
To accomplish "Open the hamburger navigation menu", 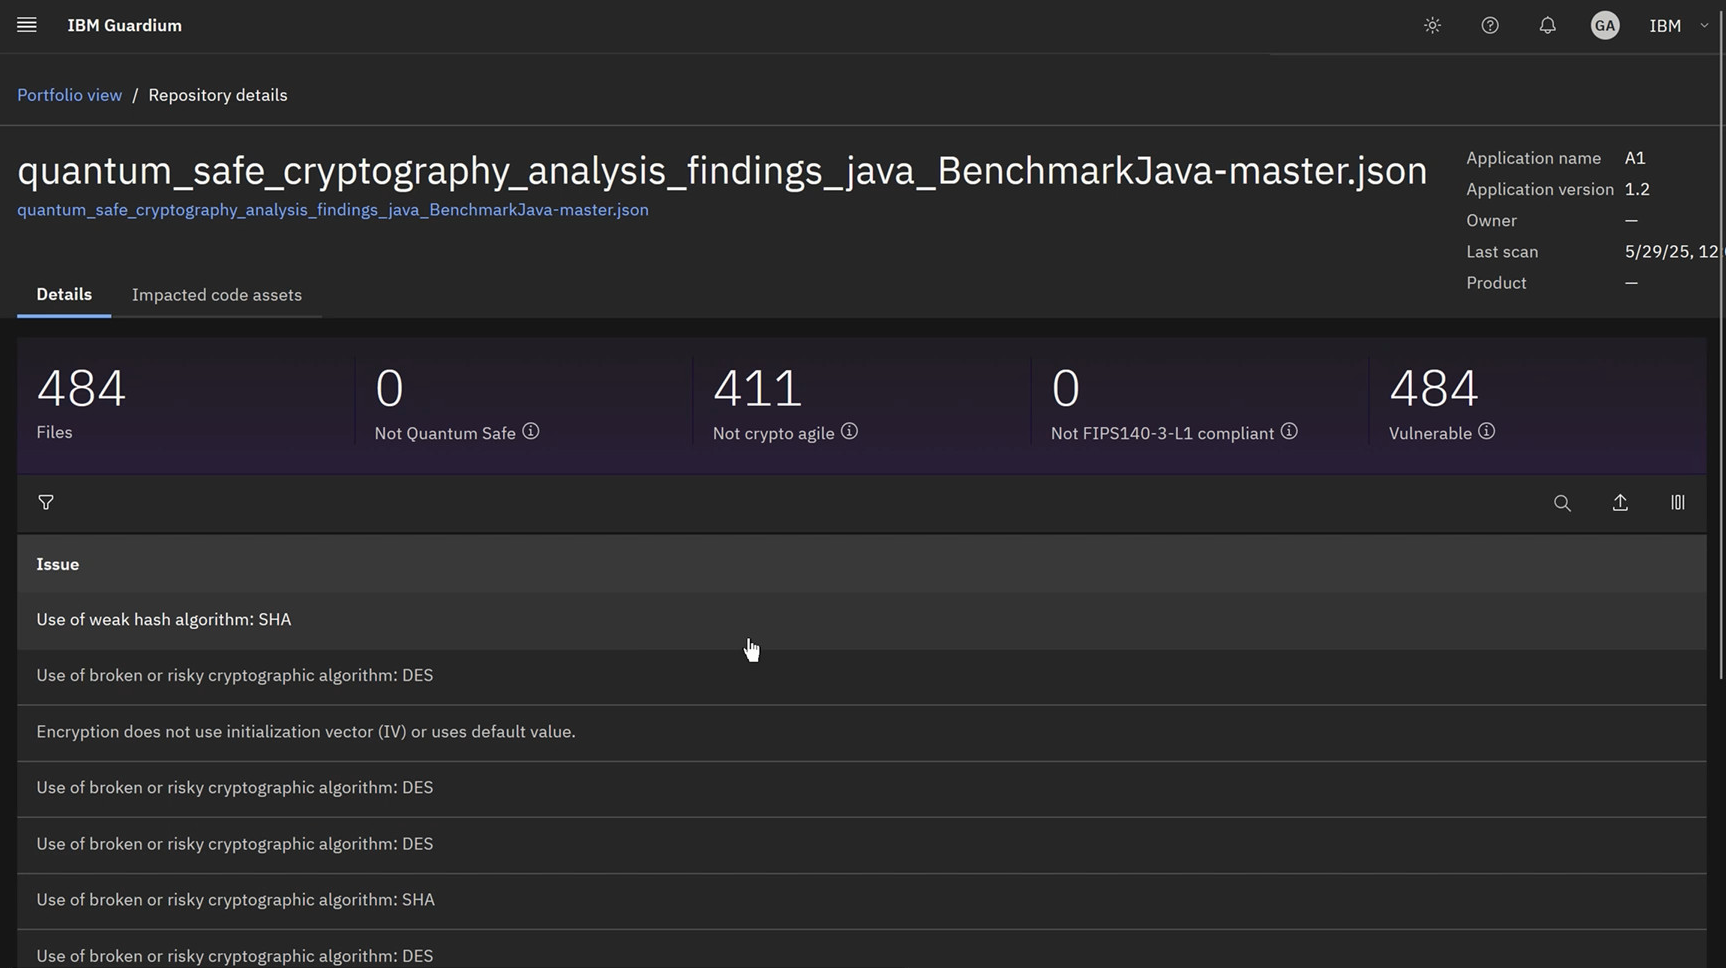I will pyautogui.click(x=27, y=25).
